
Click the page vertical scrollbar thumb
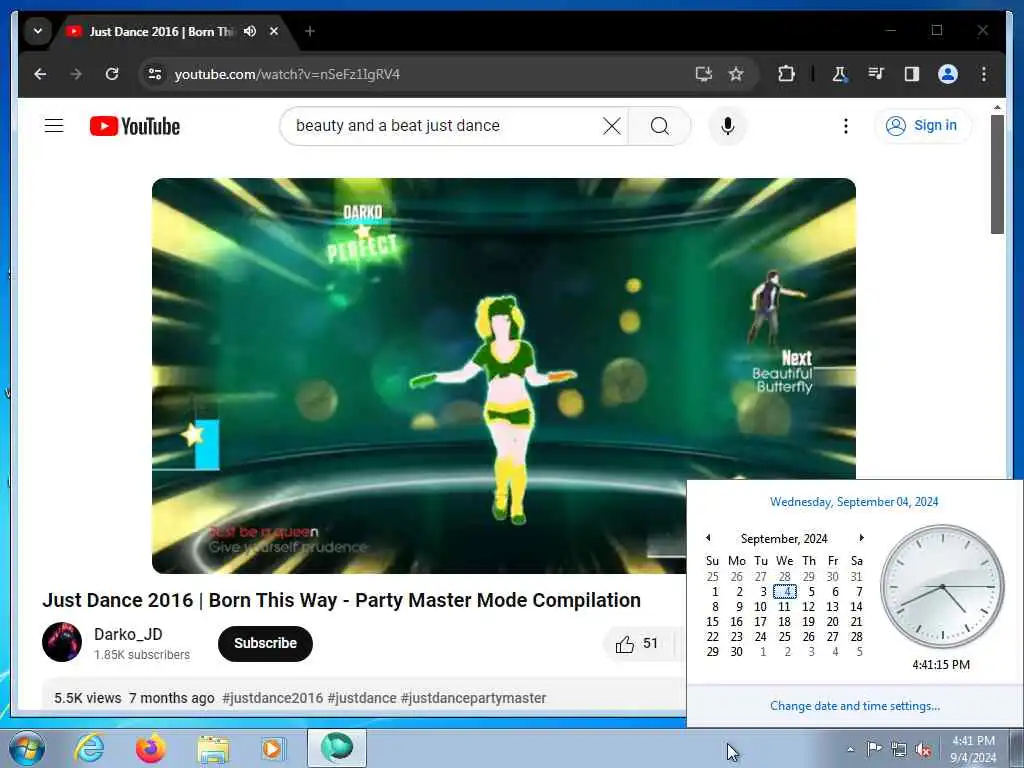997,174
